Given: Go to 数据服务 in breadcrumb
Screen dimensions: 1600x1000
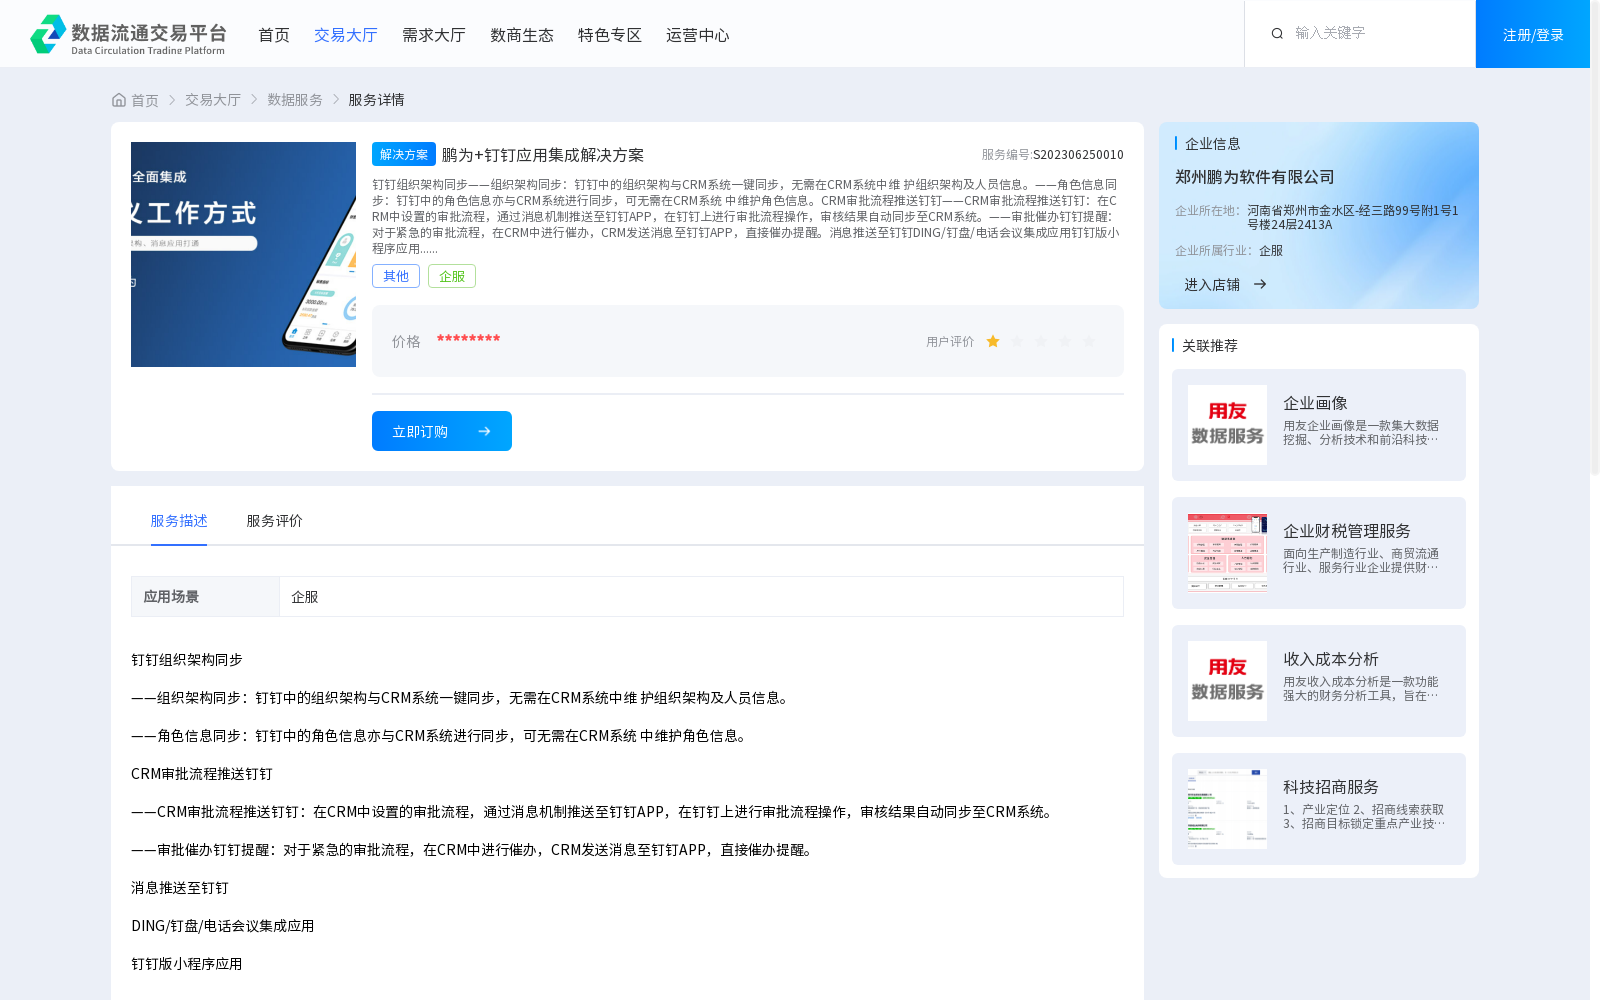Looking at the screenshot, I should coord(295,100).
